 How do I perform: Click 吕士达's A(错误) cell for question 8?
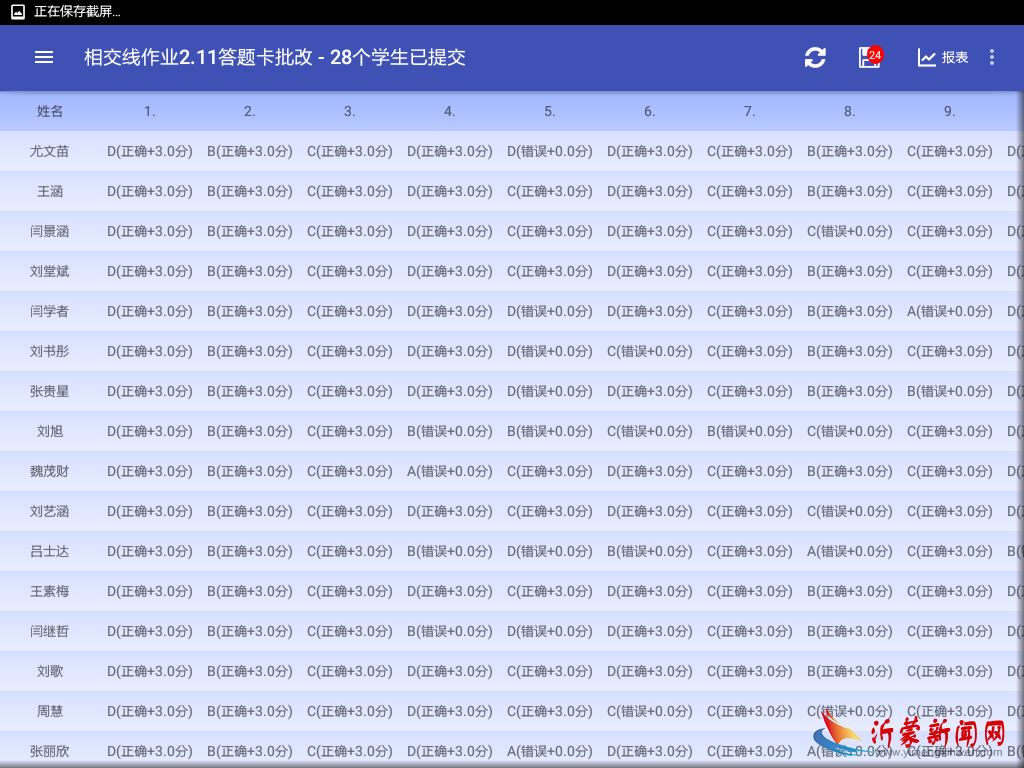(849, 551)
